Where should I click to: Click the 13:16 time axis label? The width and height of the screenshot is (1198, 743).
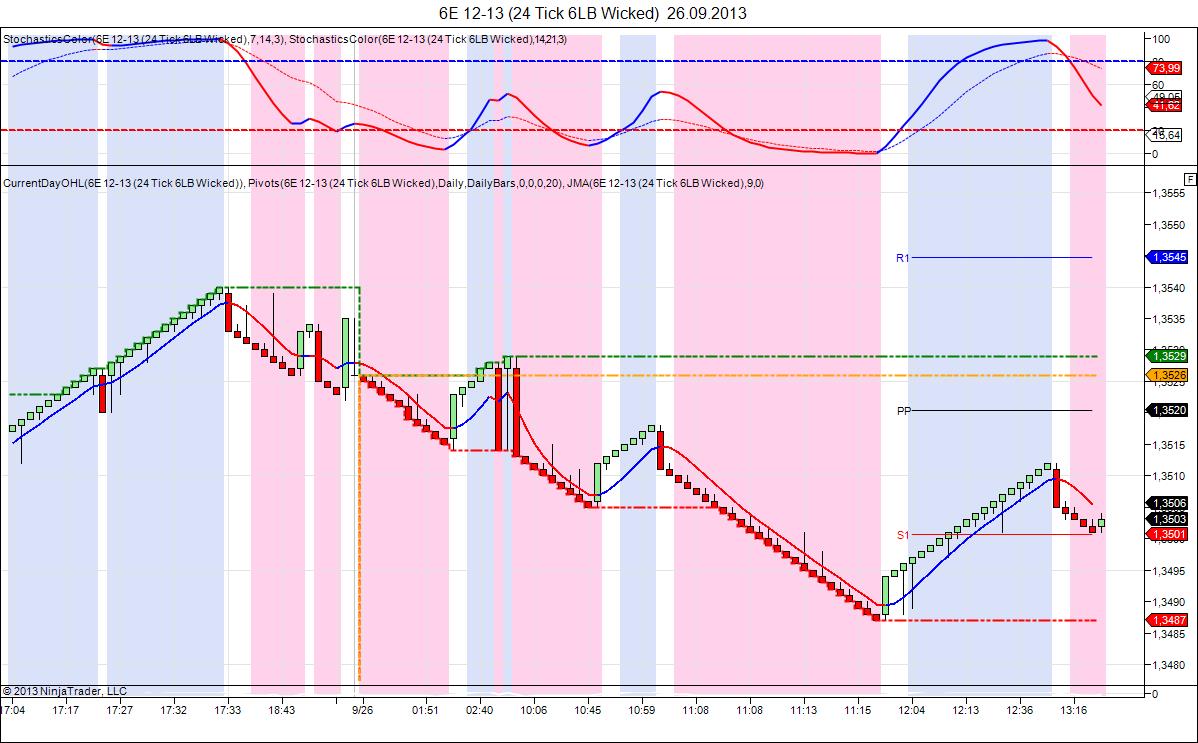(x=1073, y=710)
